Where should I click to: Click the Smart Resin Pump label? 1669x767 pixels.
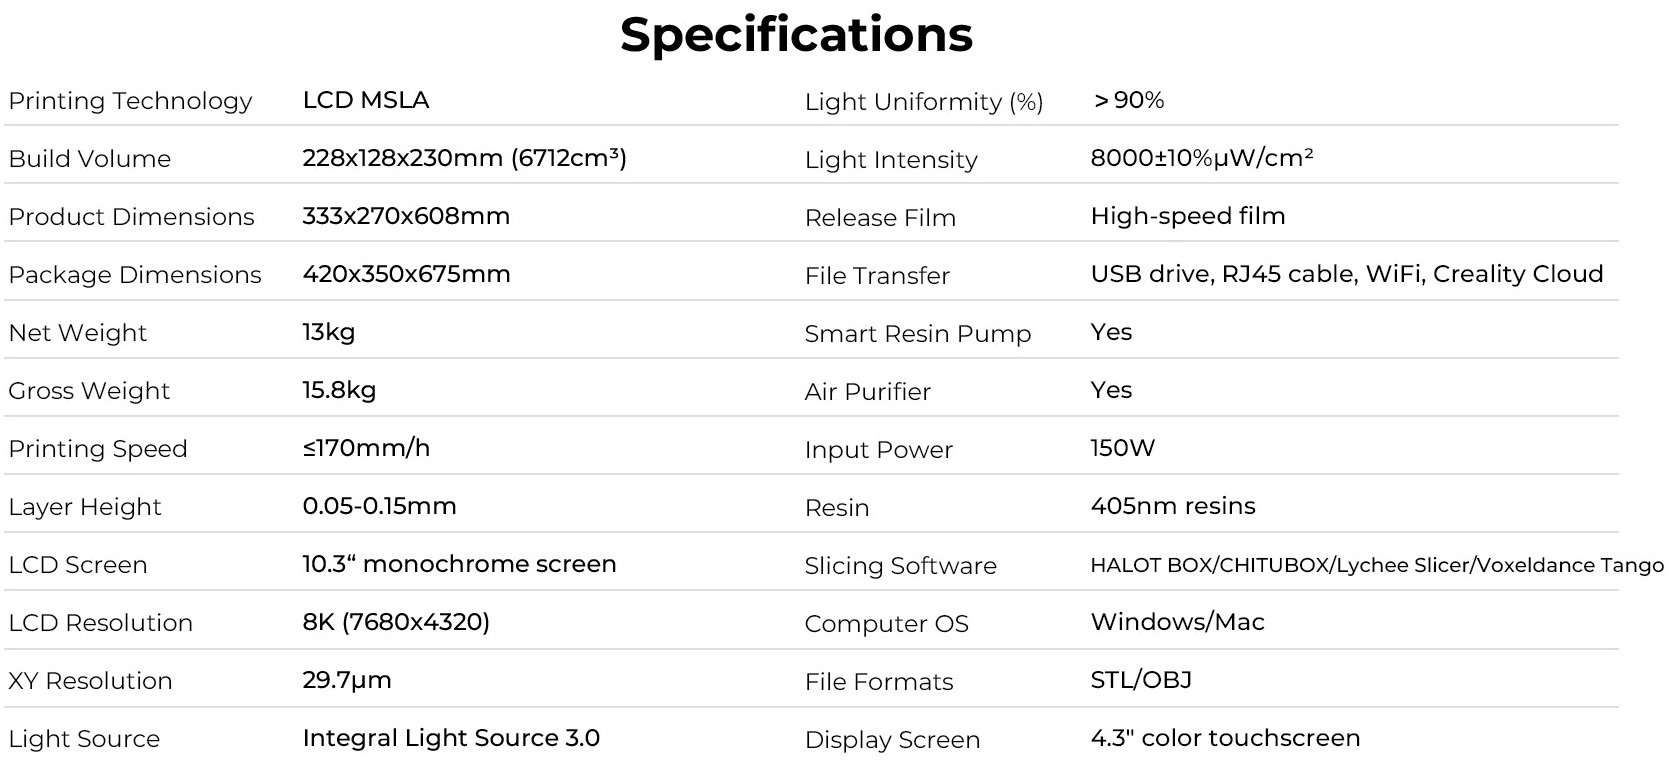point(918,334)
